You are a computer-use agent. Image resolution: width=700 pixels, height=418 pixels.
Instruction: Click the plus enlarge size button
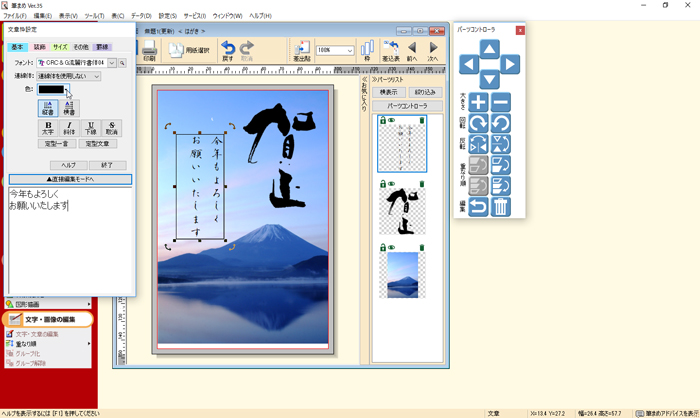point(479,102)
